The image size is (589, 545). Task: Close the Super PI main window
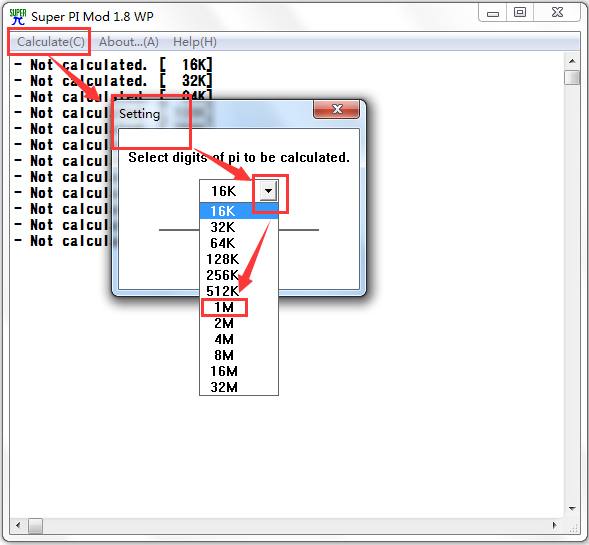pos(557,13)
